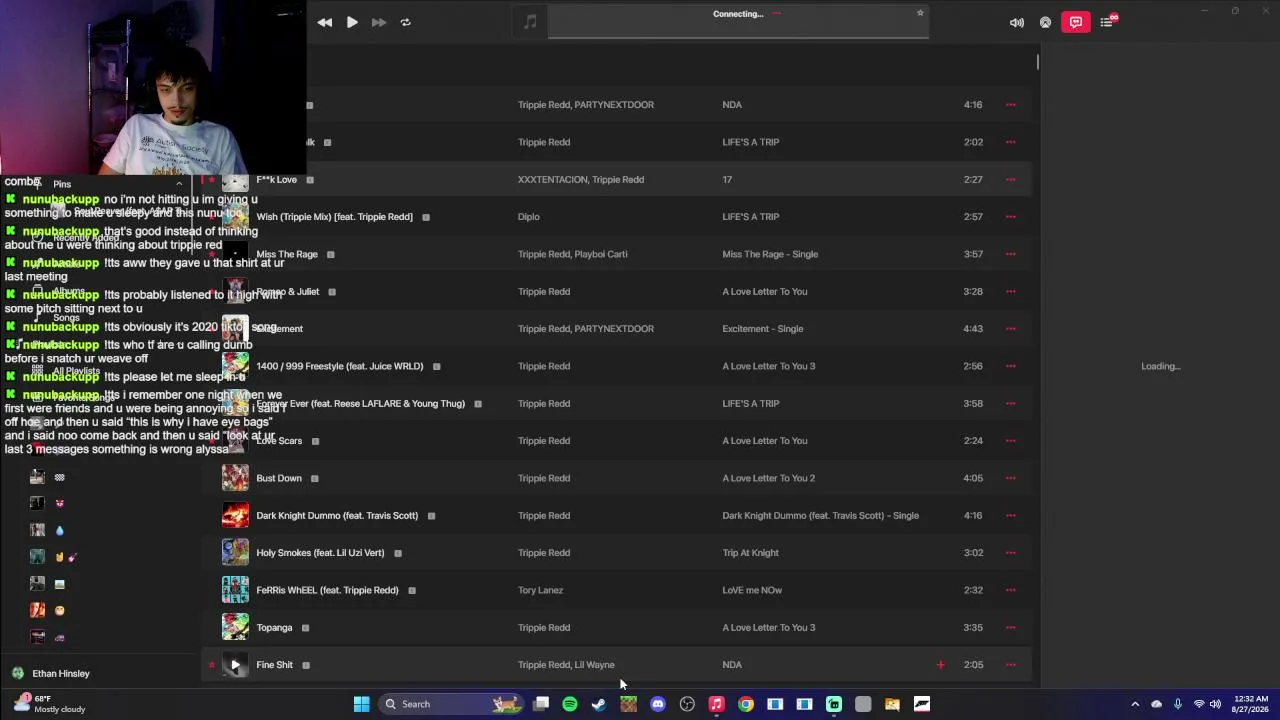Open the taskbar weather widget

[50, 704]
